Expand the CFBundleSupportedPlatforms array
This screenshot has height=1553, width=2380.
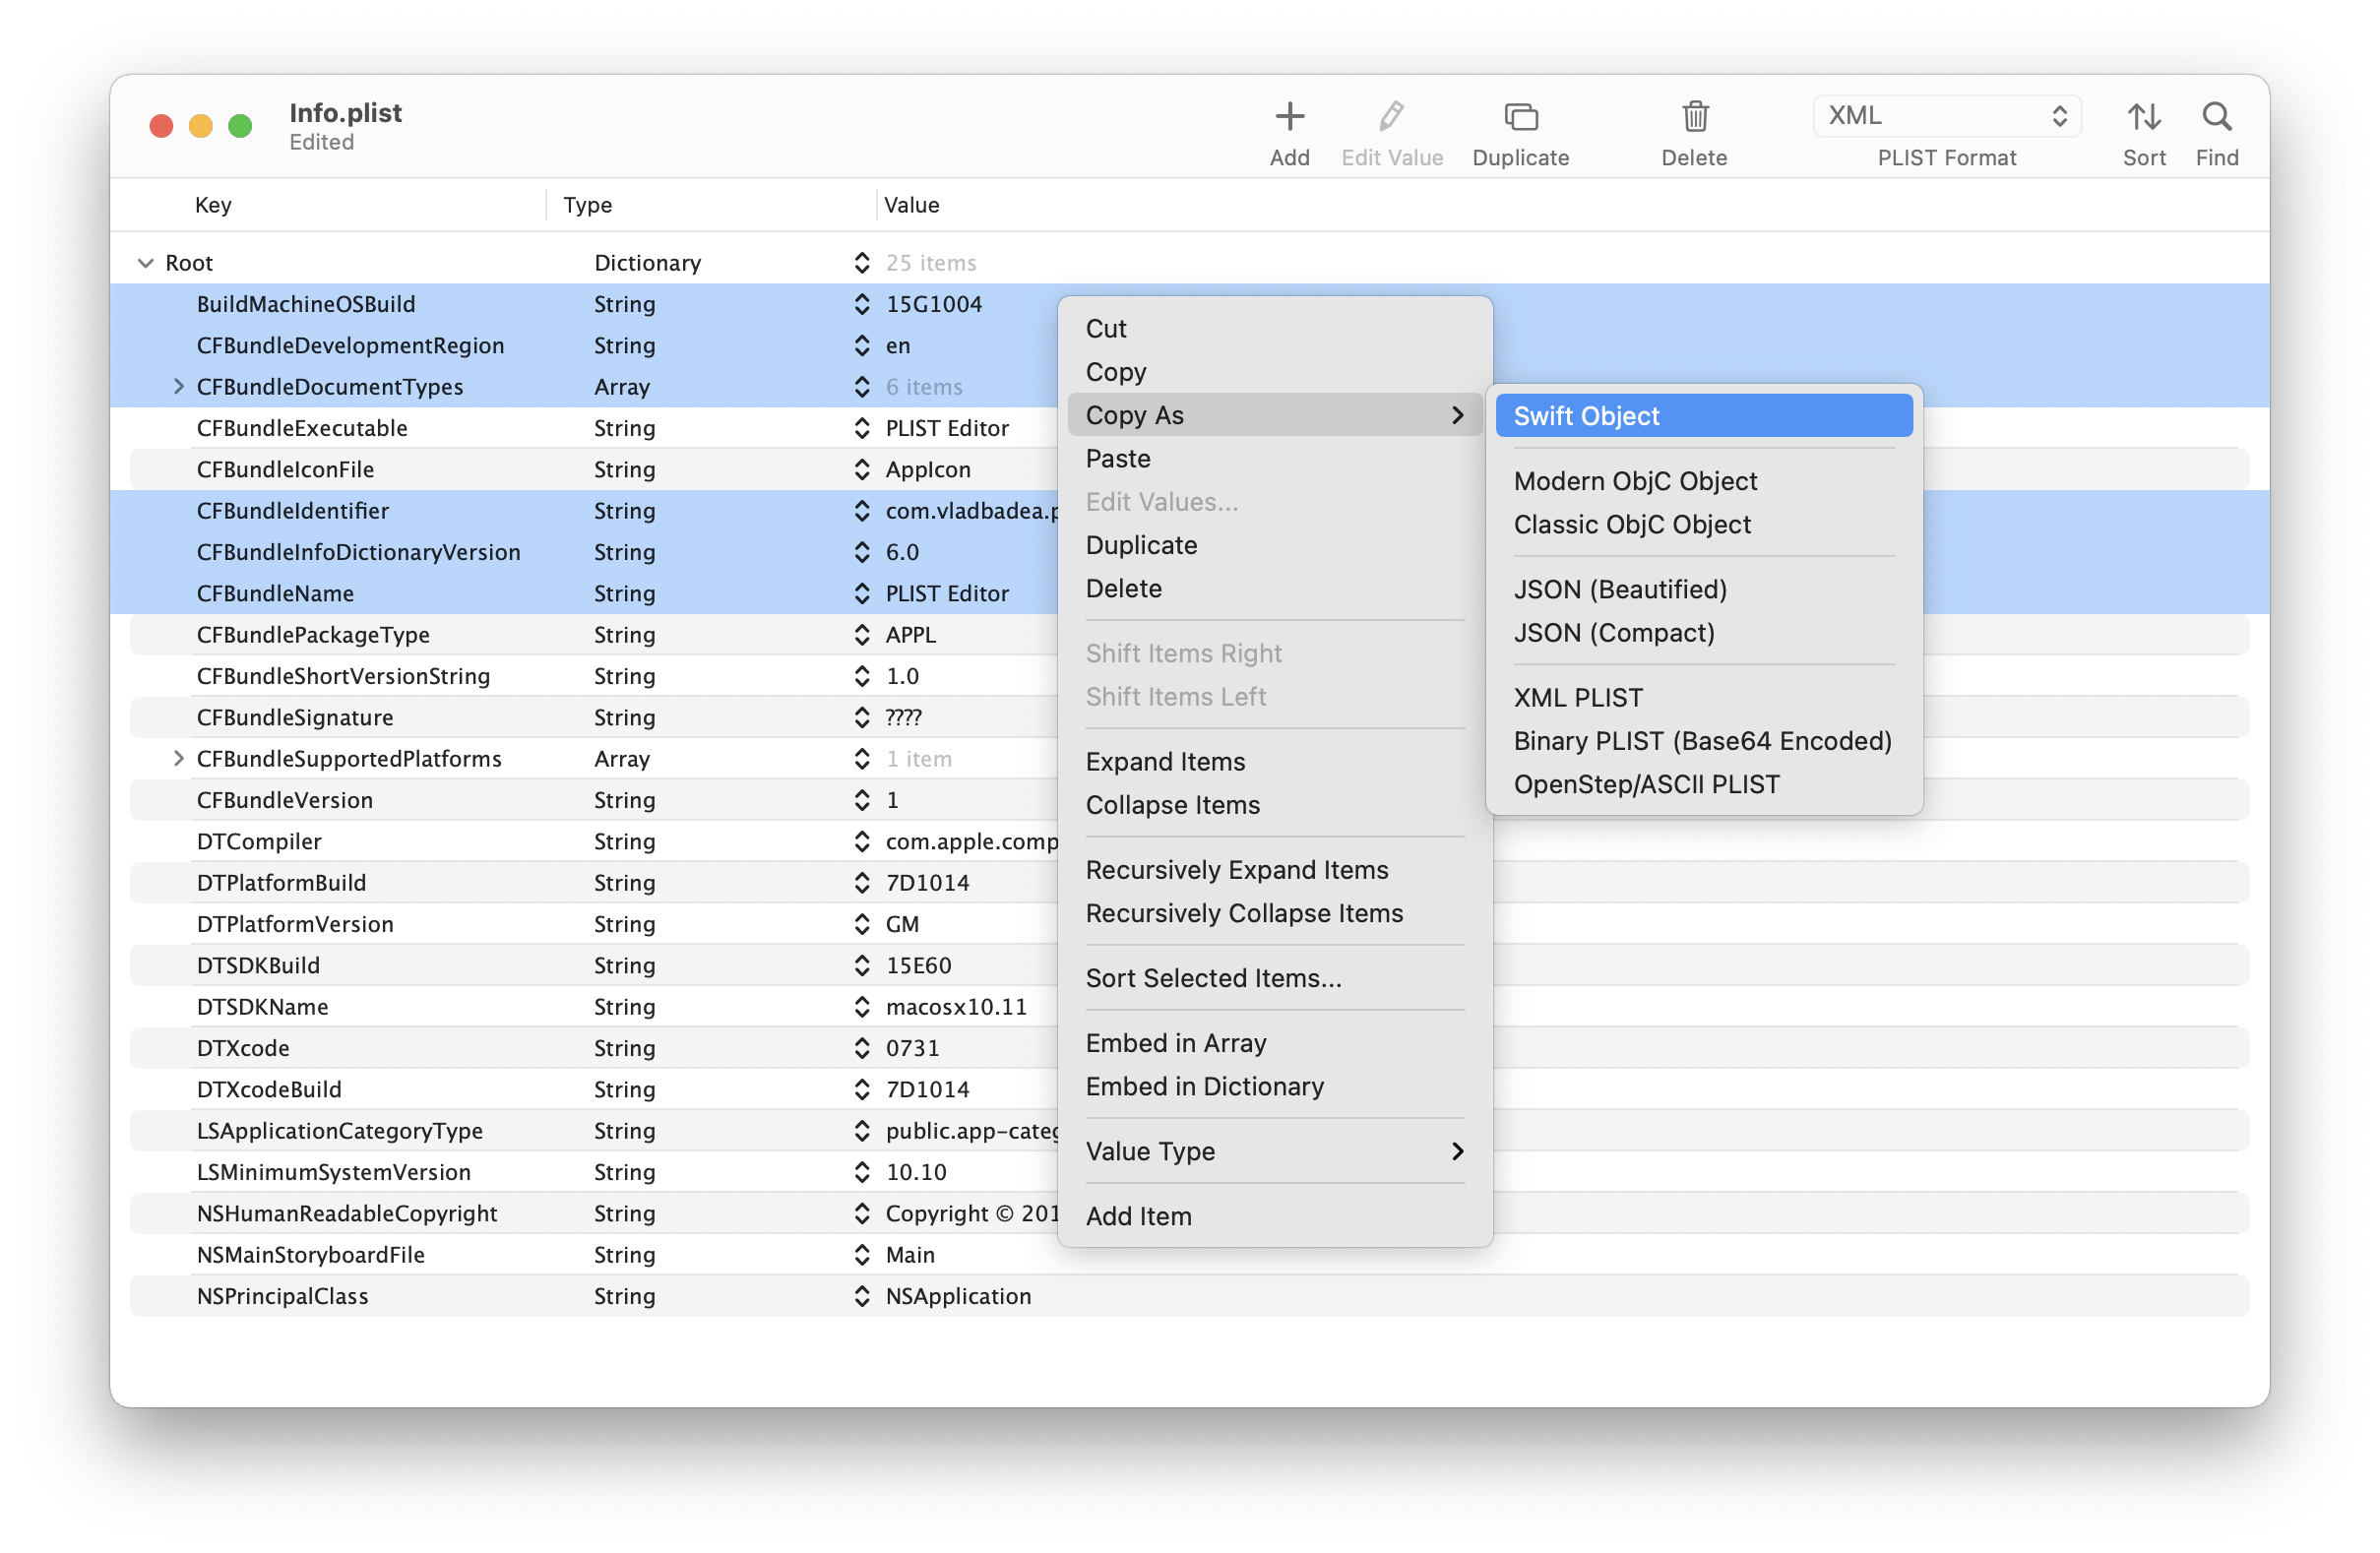tap(178, 759)
